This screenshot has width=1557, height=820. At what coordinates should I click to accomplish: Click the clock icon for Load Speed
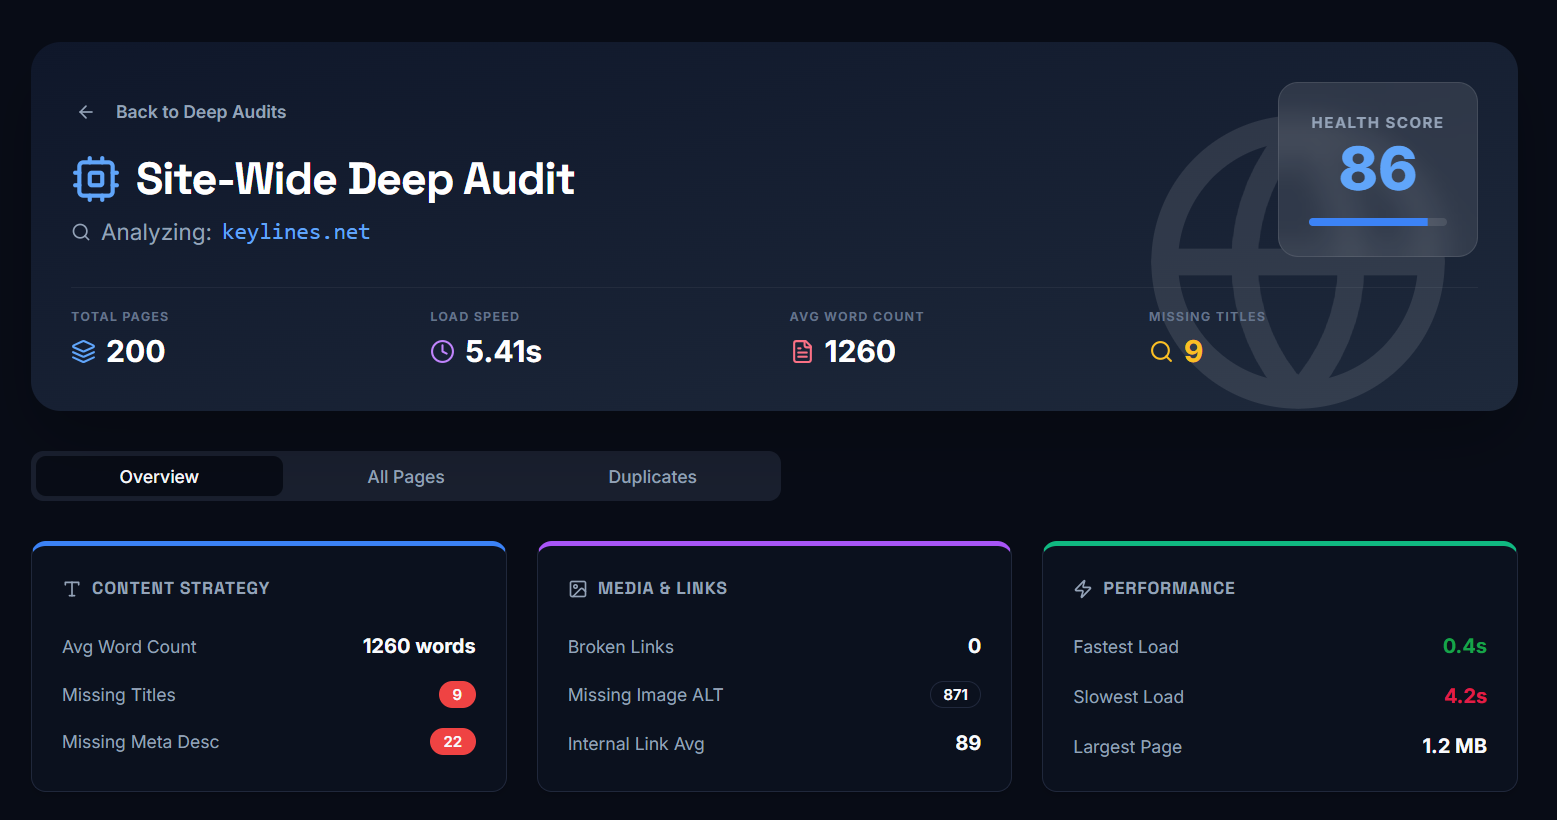(442, 351)
